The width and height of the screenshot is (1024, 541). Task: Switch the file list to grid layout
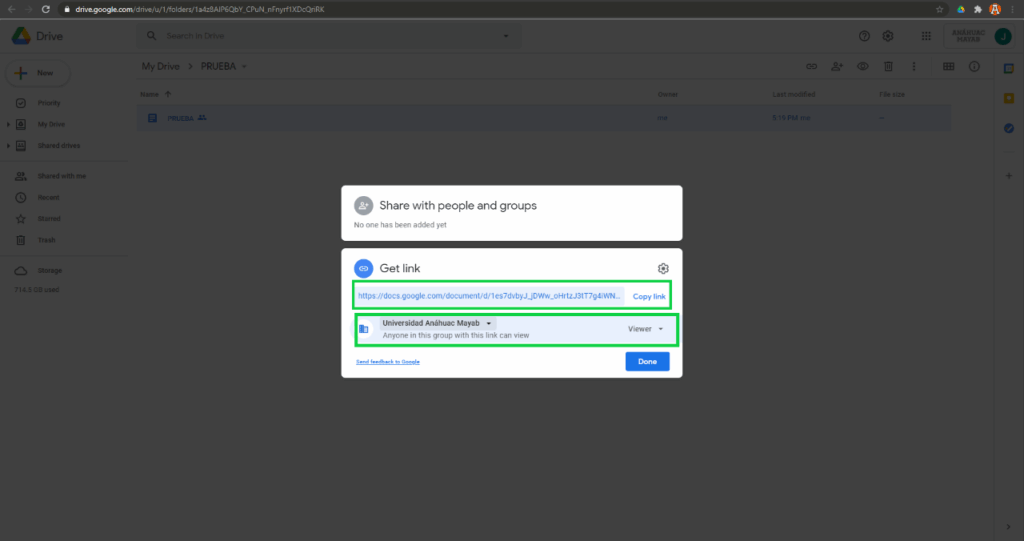(x=948, y=66)
